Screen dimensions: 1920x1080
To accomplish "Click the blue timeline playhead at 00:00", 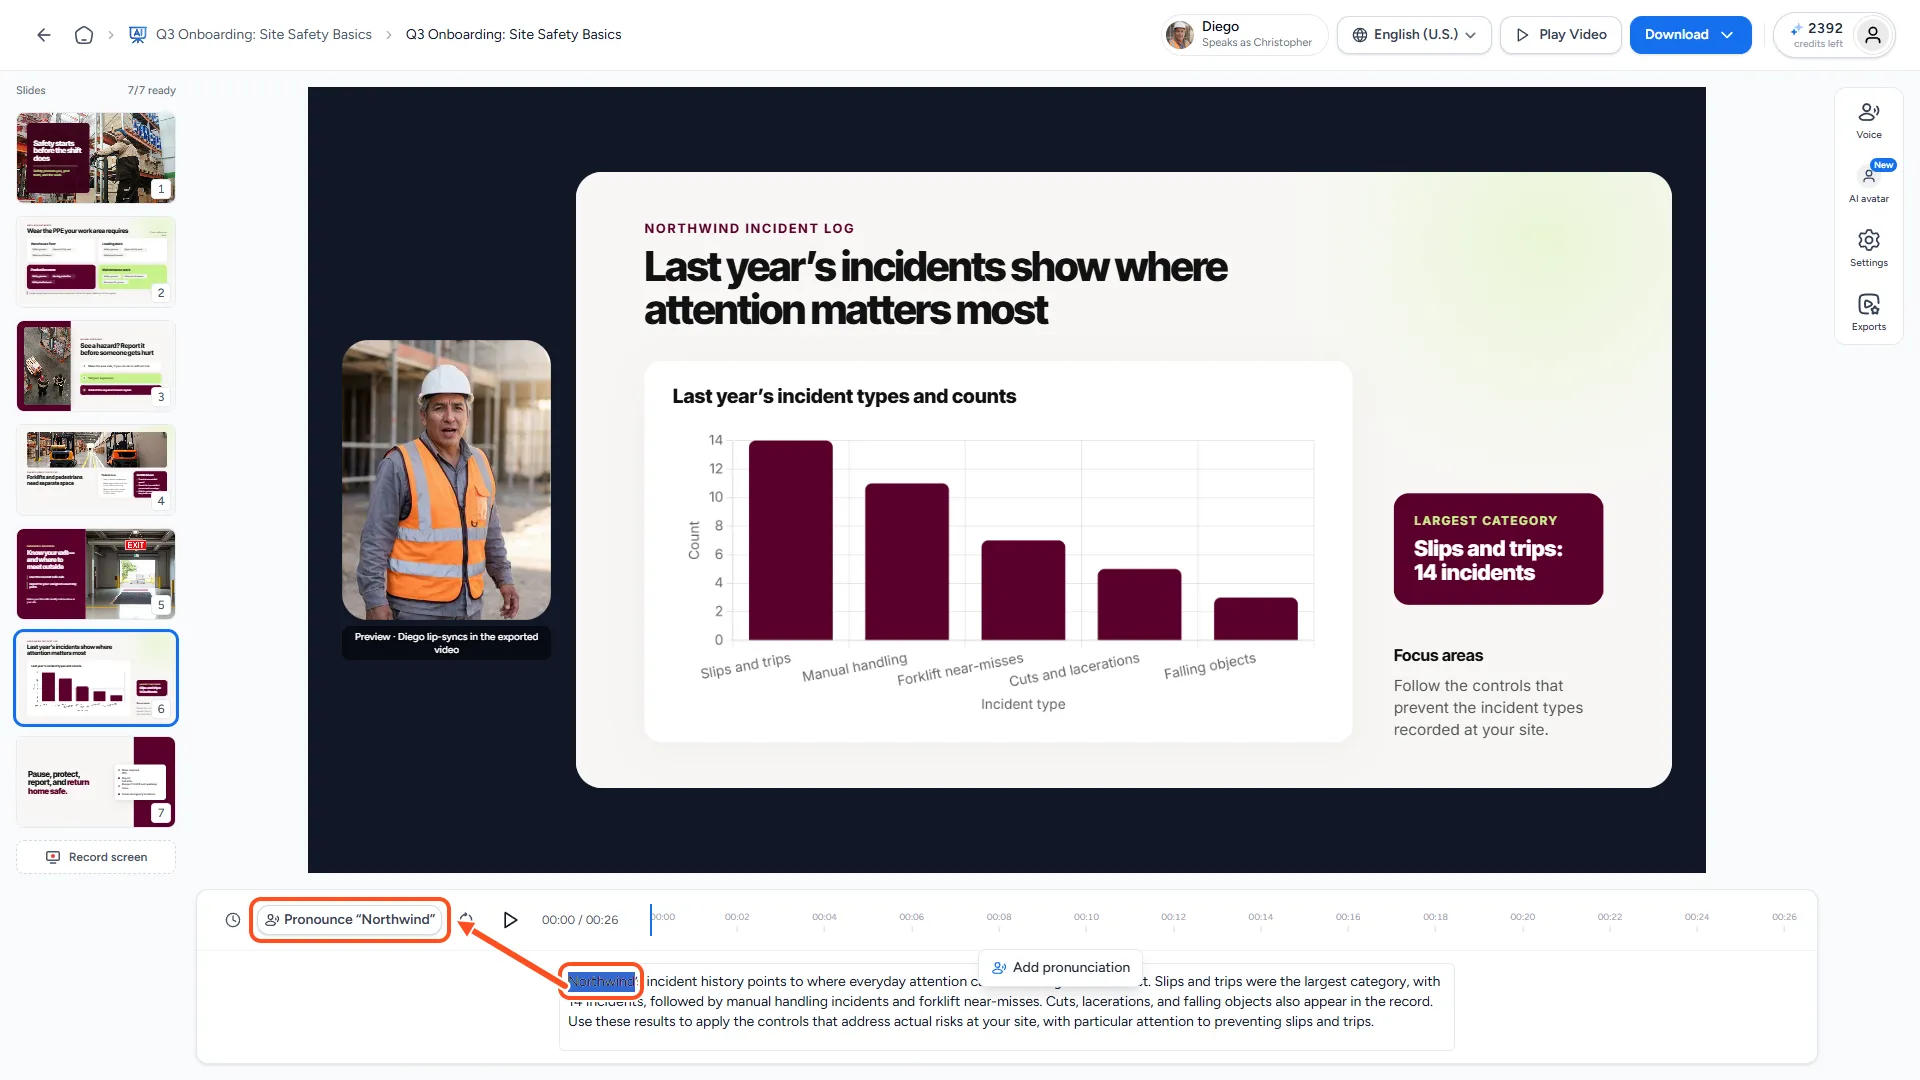I will pos(651,920).
